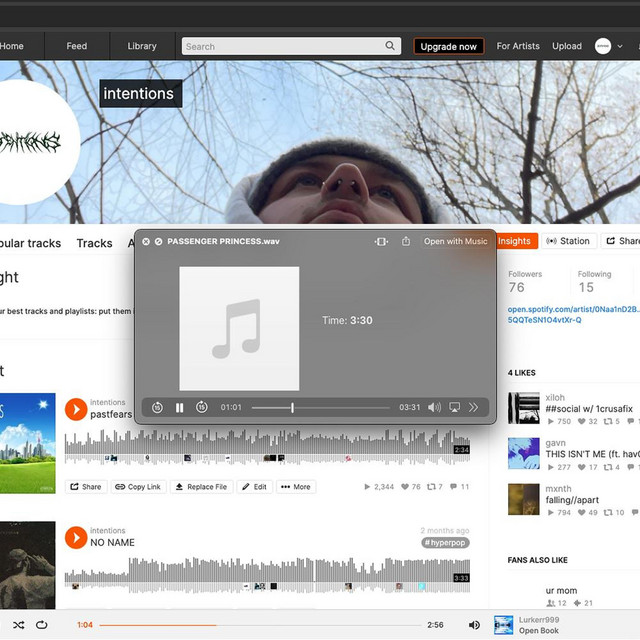The width and height of the screenshot is (640, 640).
Task: Switch to the Tracks tab
Action: pos(94,243)
